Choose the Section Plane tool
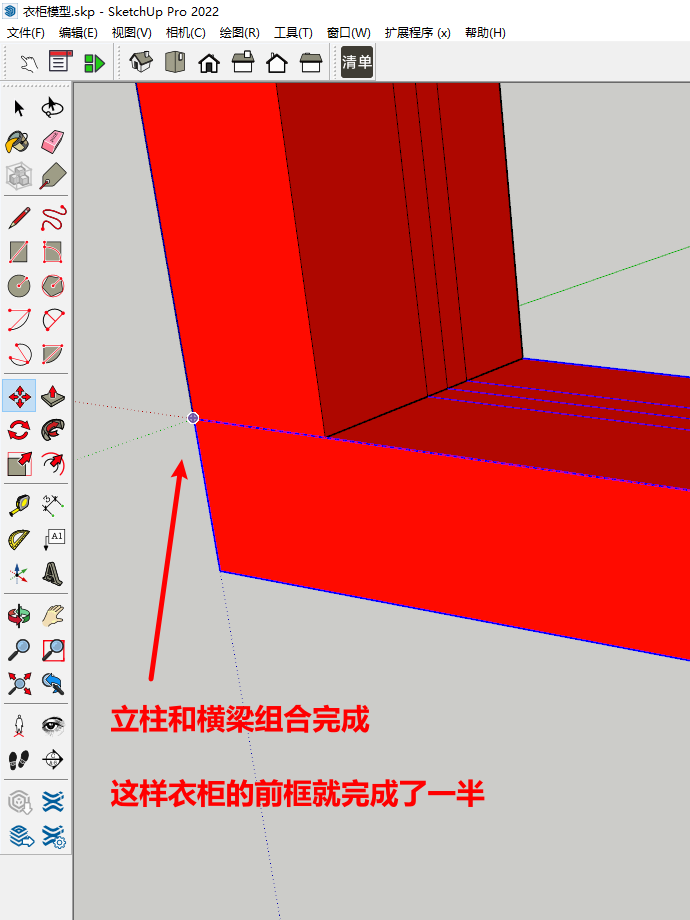Image resolution: width=690 pixels, height=920 pixels. click(x=53, y=760)
